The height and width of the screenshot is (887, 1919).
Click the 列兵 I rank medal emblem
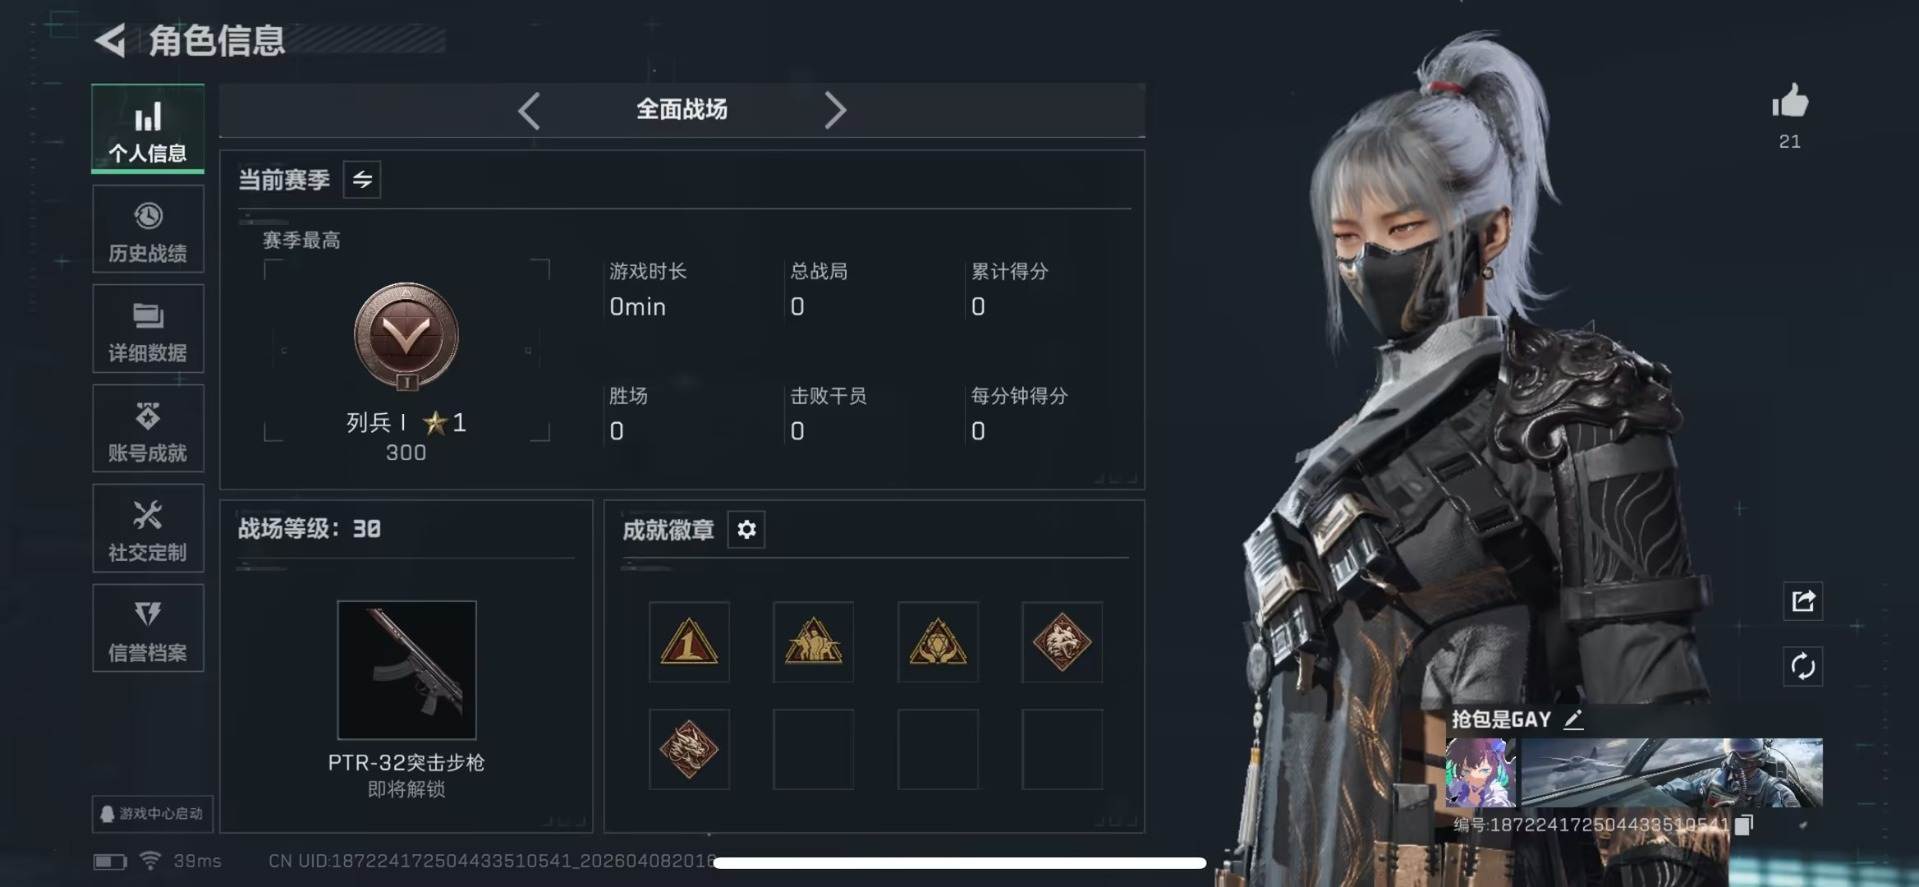(406, 336)
